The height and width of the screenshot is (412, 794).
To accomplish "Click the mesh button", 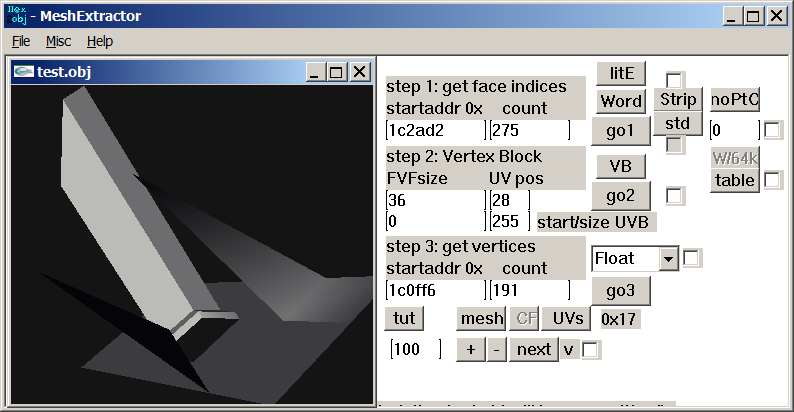I will coord(482,318).
